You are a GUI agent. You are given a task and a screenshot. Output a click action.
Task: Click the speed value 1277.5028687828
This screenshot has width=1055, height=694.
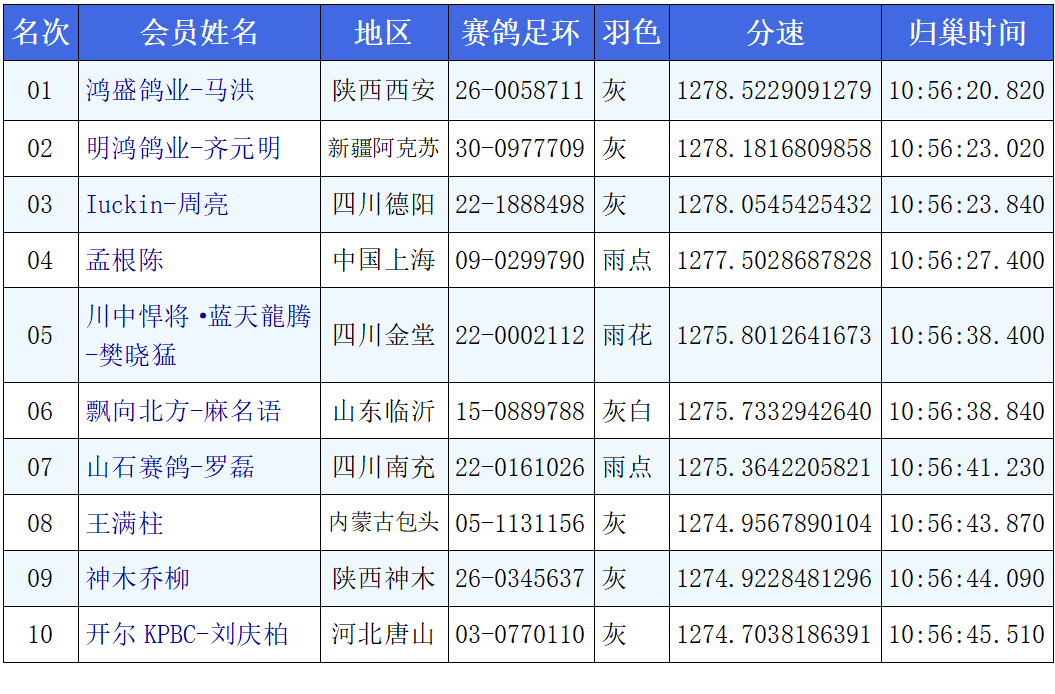(774, 261)
